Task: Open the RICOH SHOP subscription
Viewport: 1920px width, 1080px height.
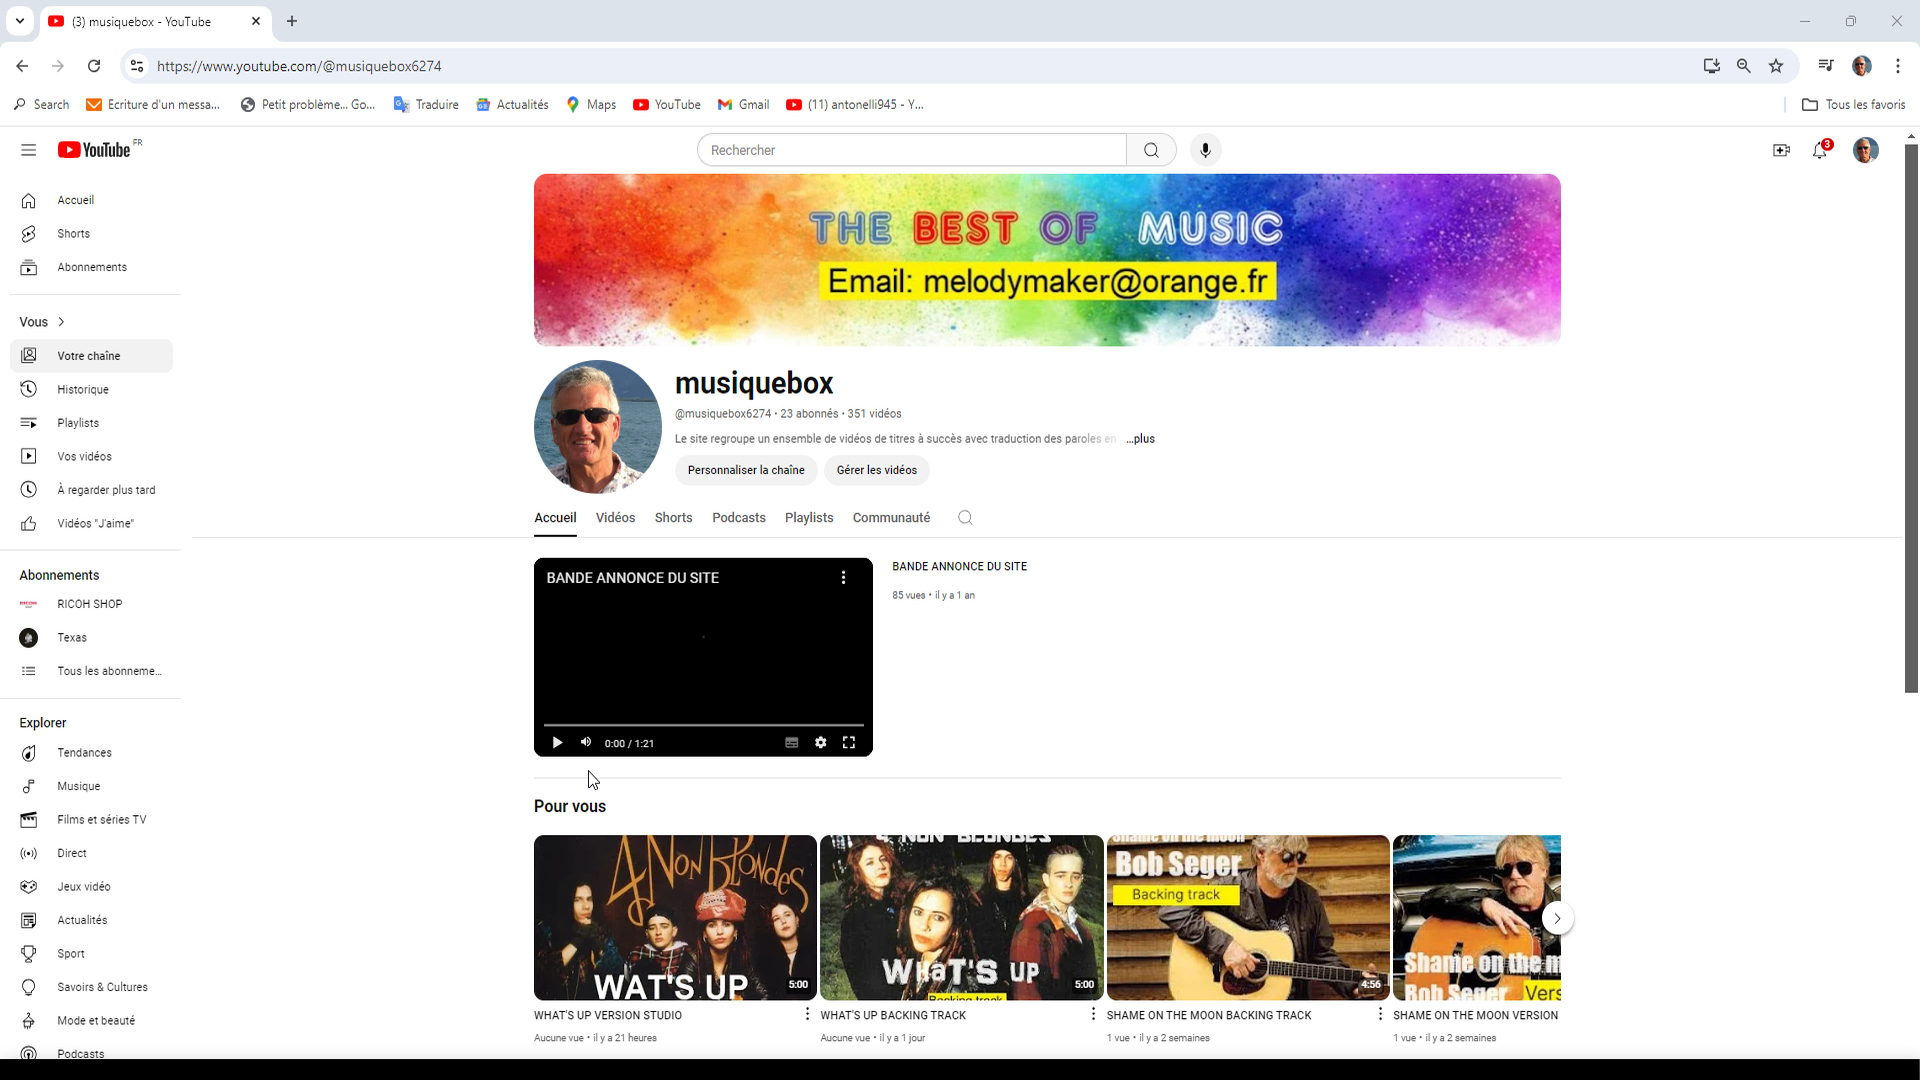Action: pyautogui.click(x=91, y=604)
